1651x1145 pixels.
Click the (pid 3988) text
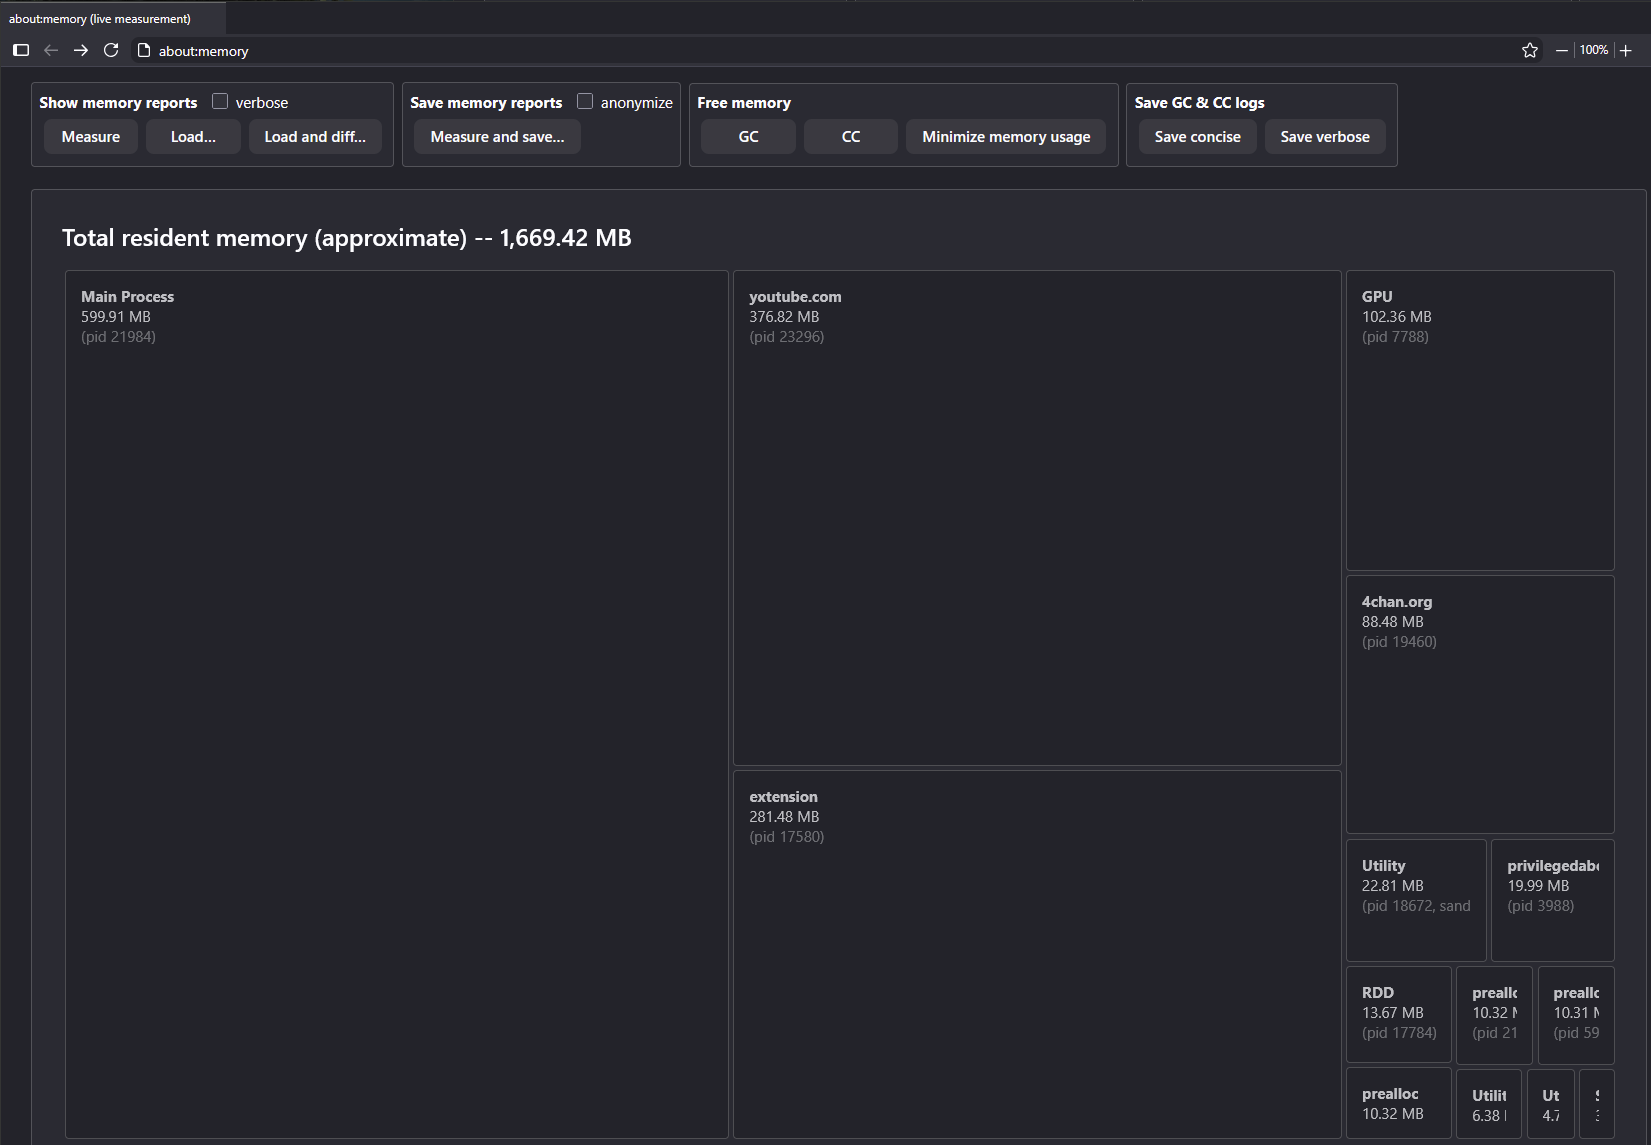[x=1541, y=906]
